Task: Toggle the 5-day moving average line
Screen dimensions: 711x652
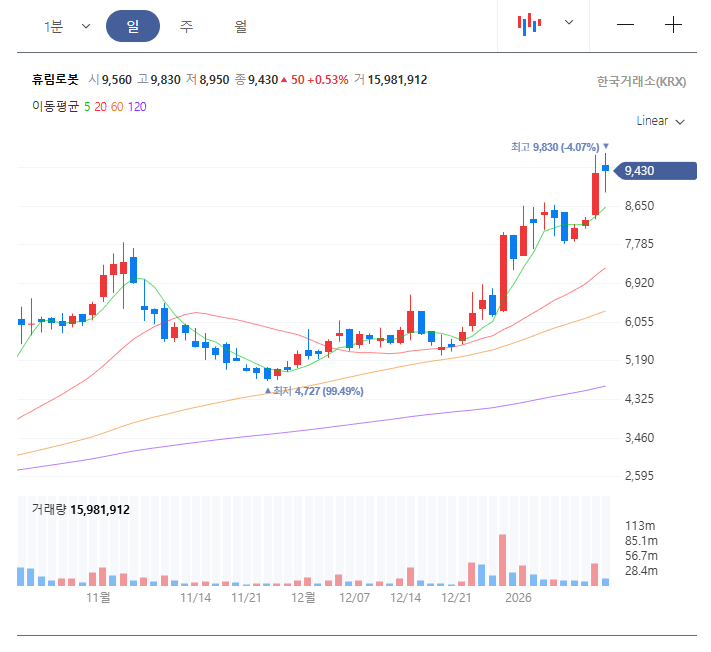Action: pos(87,106)
